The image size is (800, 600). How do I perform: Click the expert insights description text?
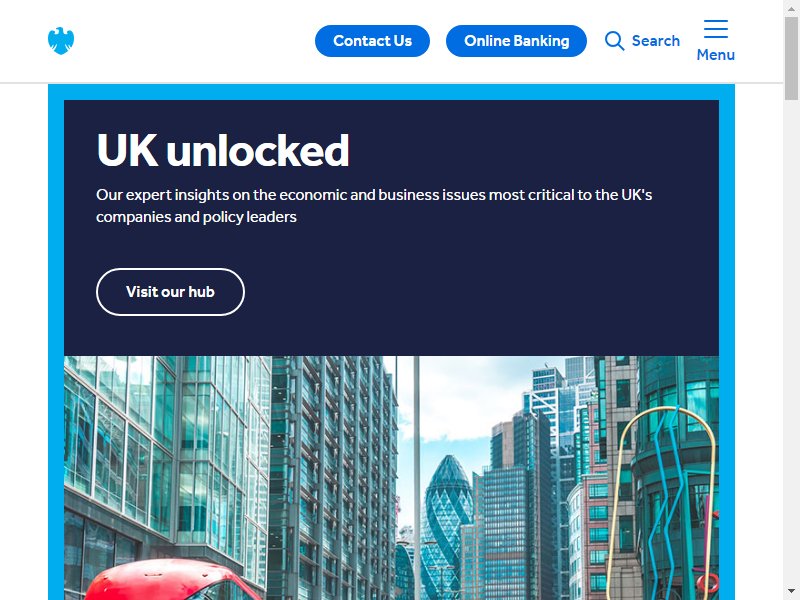point(374,206)
